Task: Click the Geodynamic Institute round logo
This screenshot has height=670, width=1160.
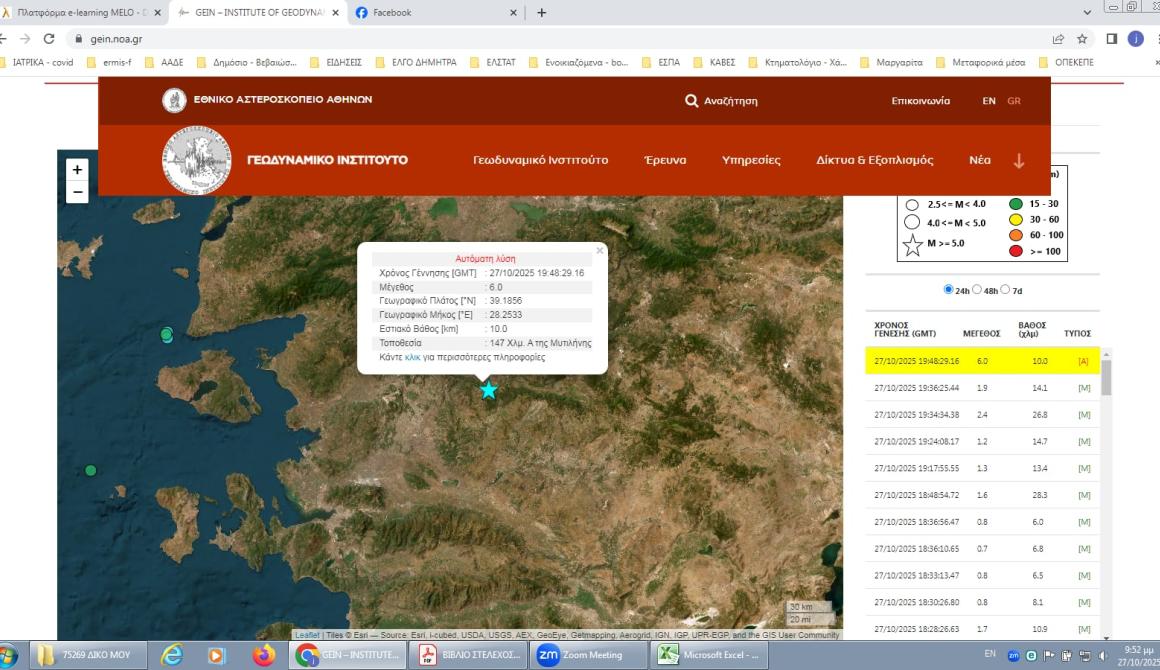Action: pyautogui.click(x=196, y=160)
